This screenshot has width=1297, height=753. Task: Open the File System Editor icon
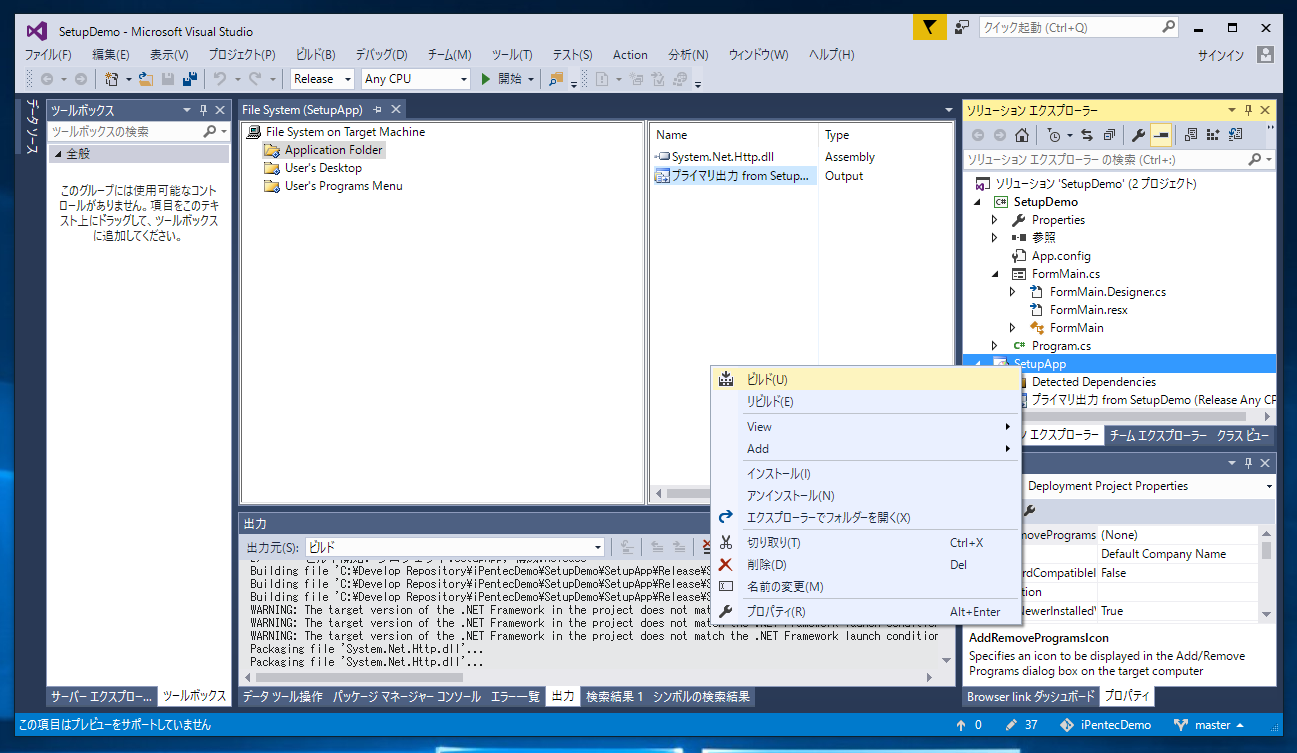1190,135
